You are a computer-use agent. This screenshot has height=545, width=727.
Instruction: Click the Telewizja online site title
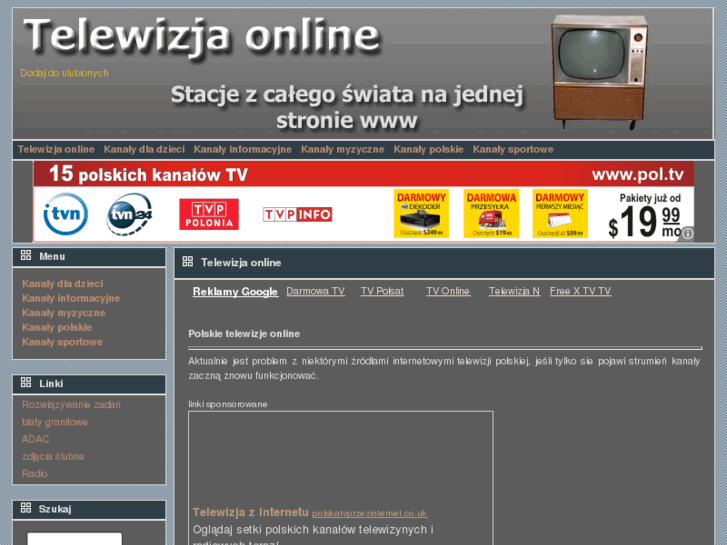pyautogui.click(x=202, y=36)
